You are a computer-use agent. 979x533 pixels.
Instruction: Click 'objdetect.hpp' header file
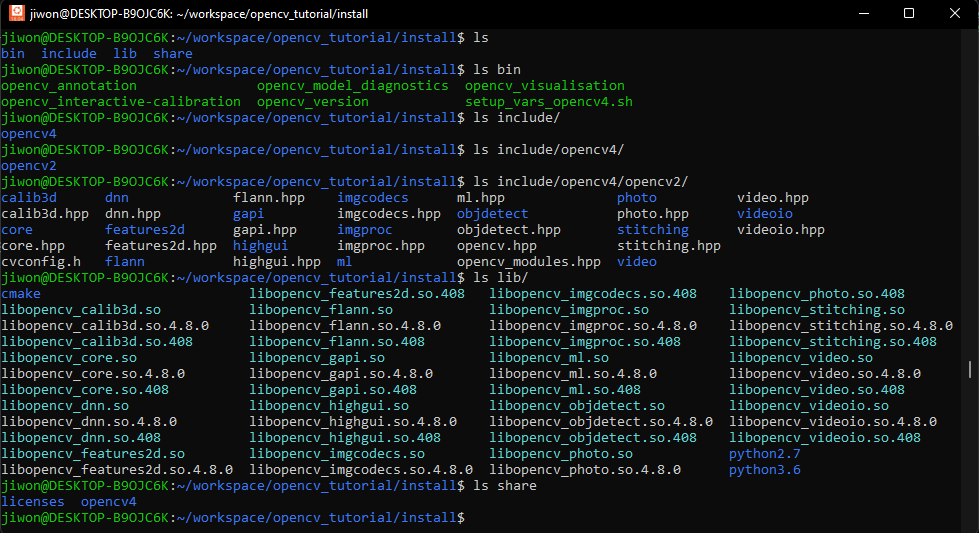[x=509, y=230]
